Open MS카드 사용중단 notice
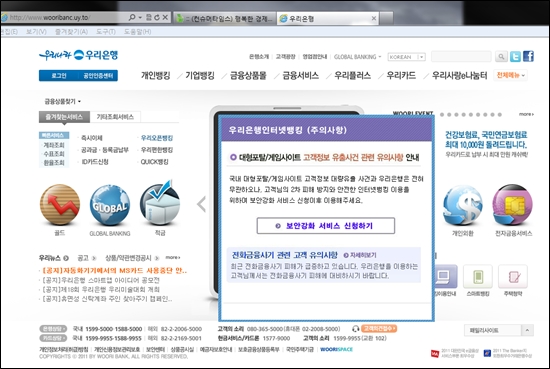This screenshot has height=369, width=550. [114, 270]
